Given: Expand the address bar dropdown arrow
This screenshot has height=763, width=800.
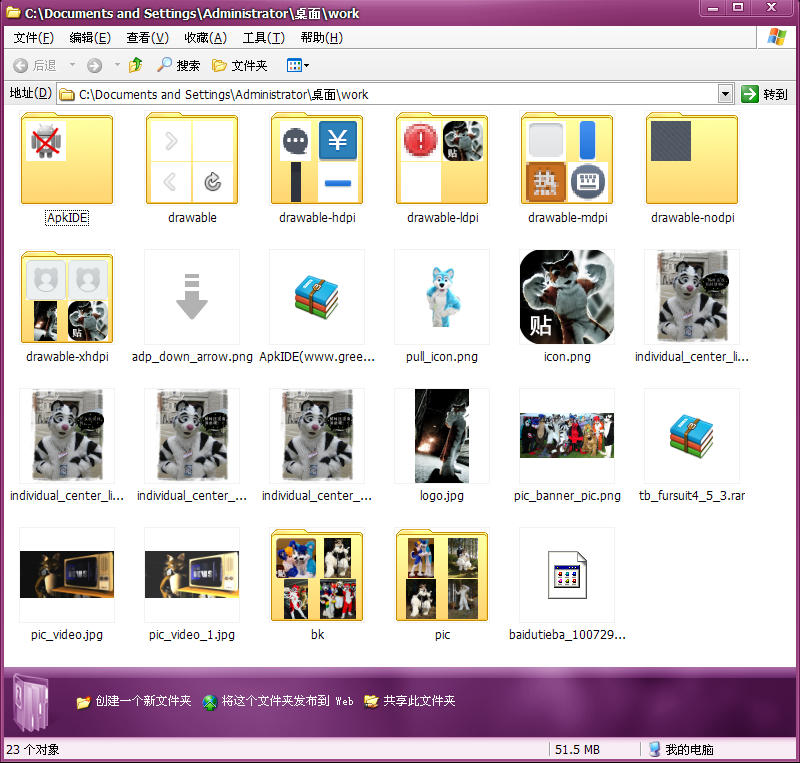Looking at the screenshot, I should pyautogui.click(x=726, y=94).
